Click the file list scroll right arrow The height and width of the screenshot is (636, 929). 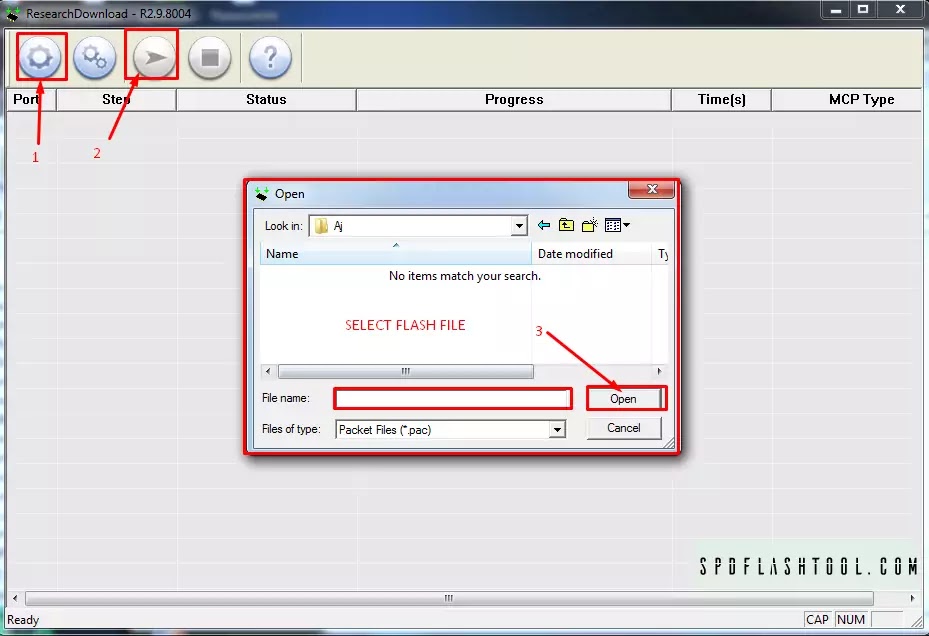pos(659,372)
